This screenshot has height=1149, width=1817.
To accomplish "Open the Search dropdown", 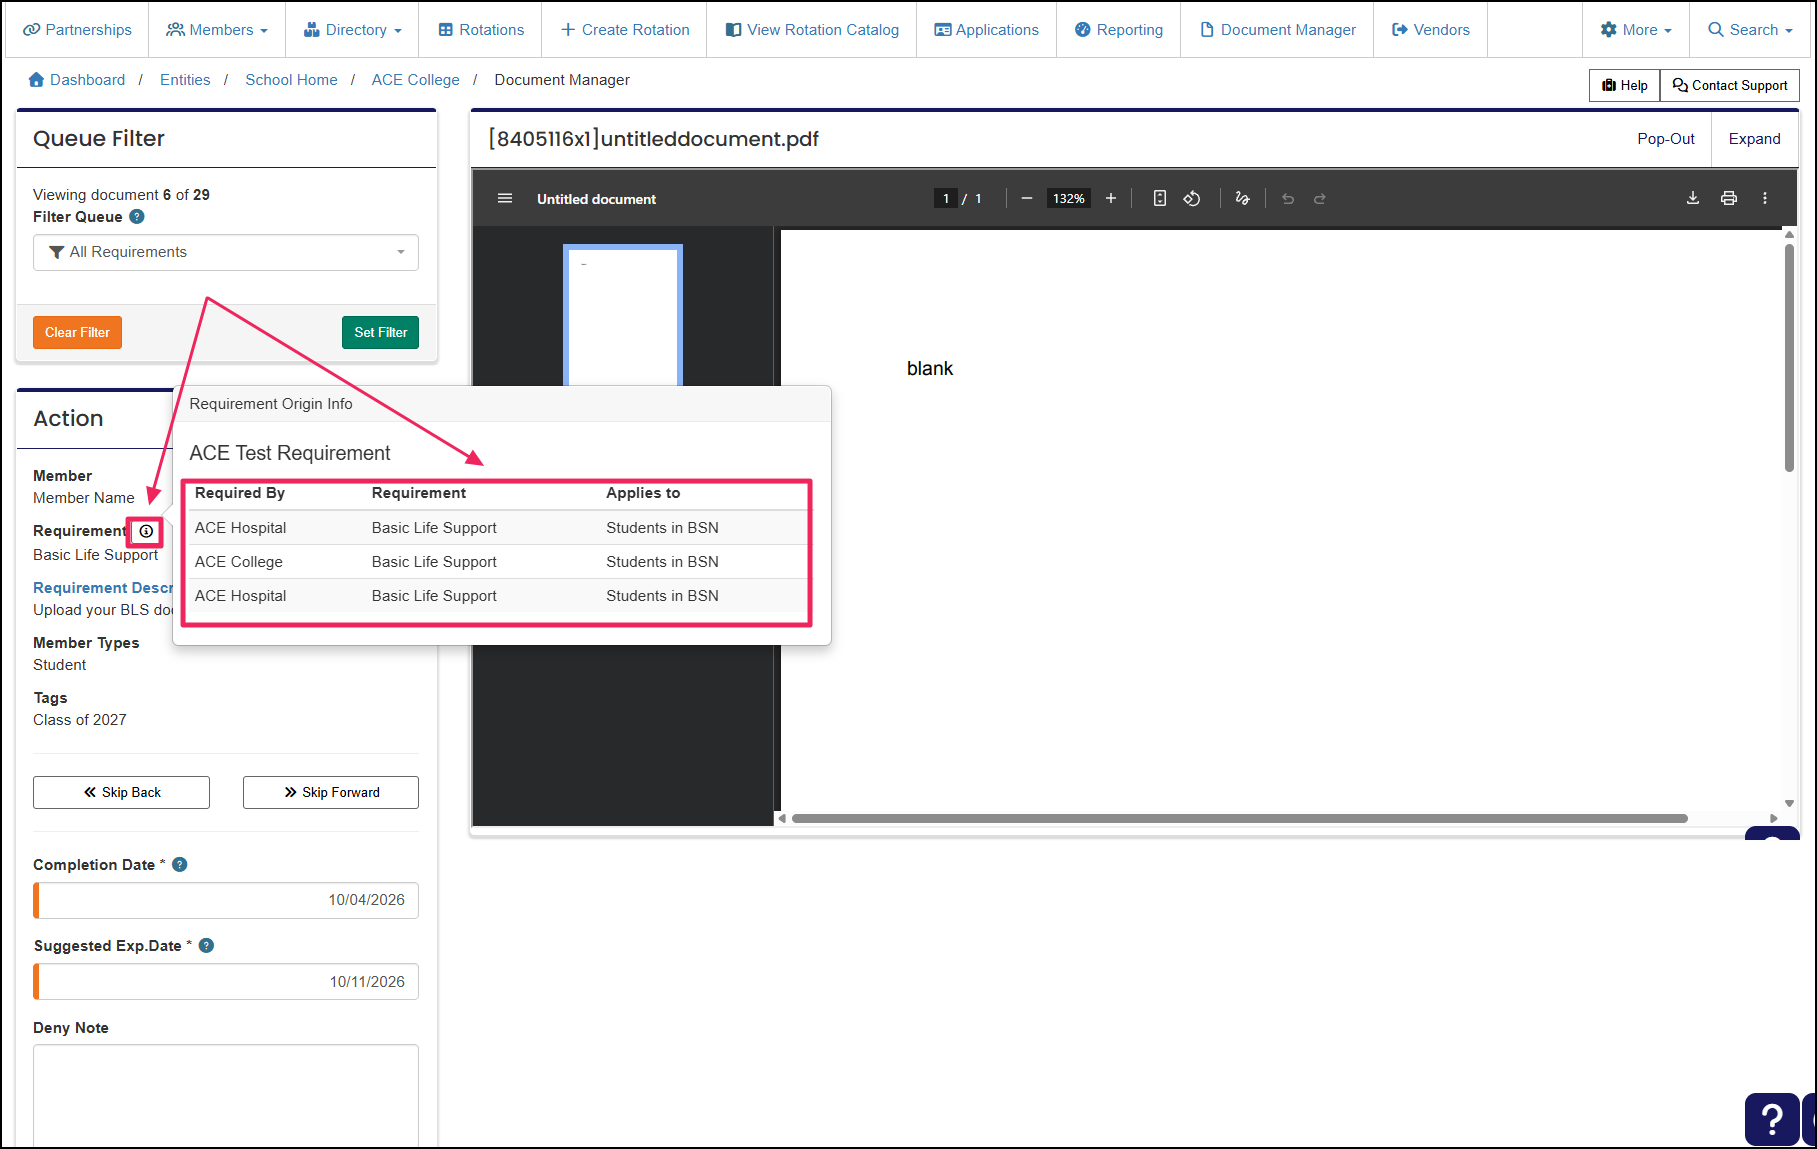I will click(x=1750, y=30).
